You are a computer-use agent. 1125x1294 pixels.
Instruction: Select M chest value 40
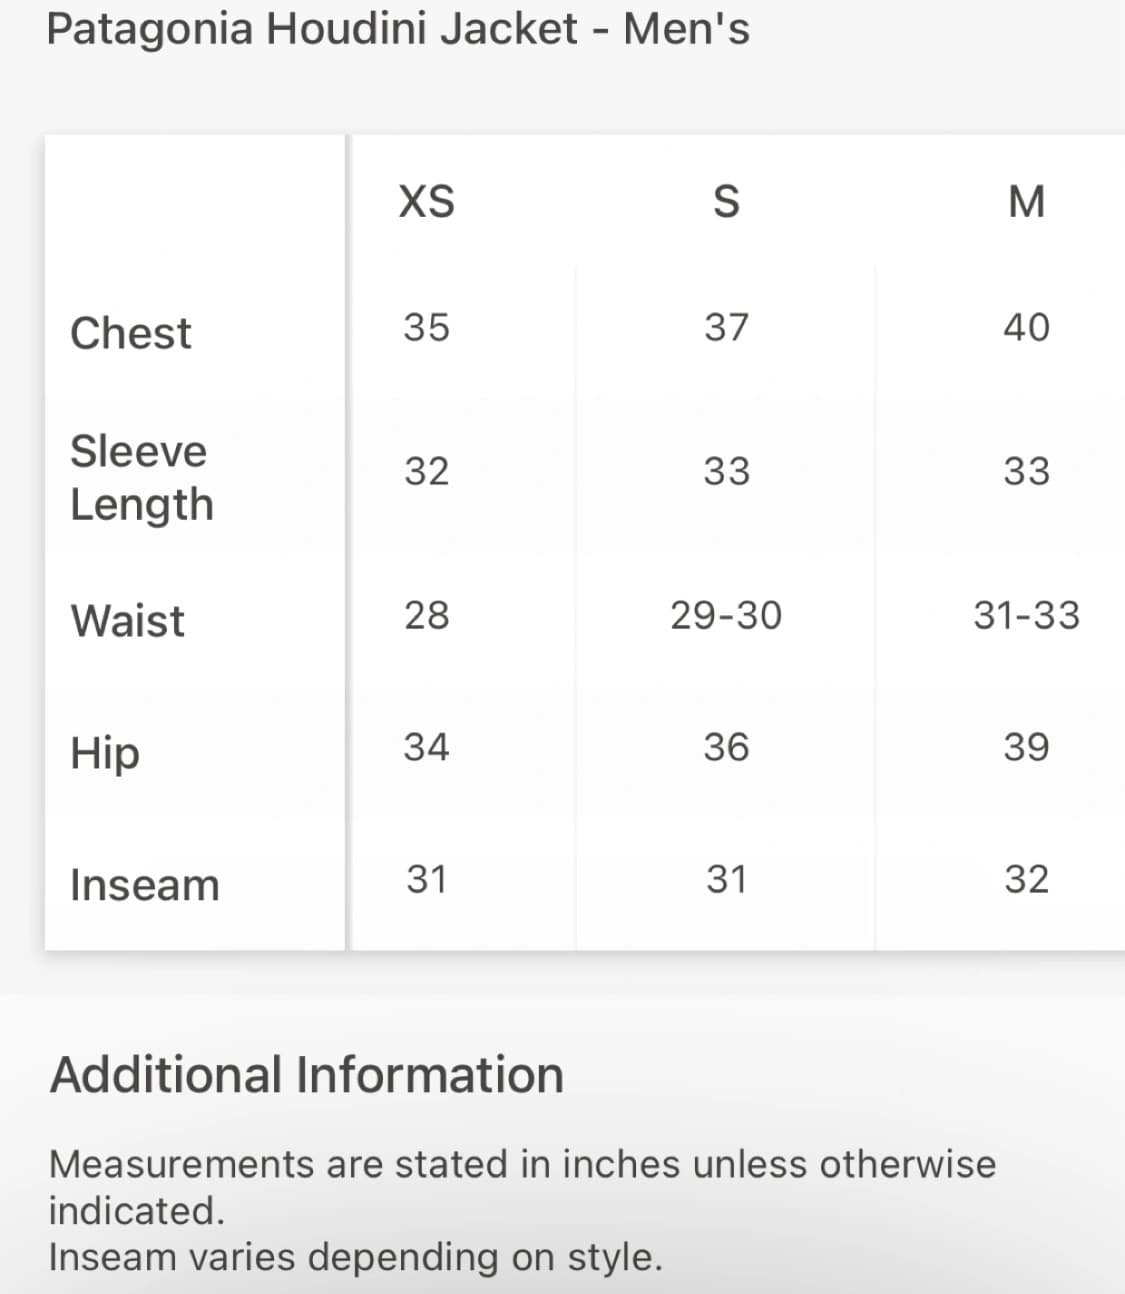click(x=1027, y=327)
